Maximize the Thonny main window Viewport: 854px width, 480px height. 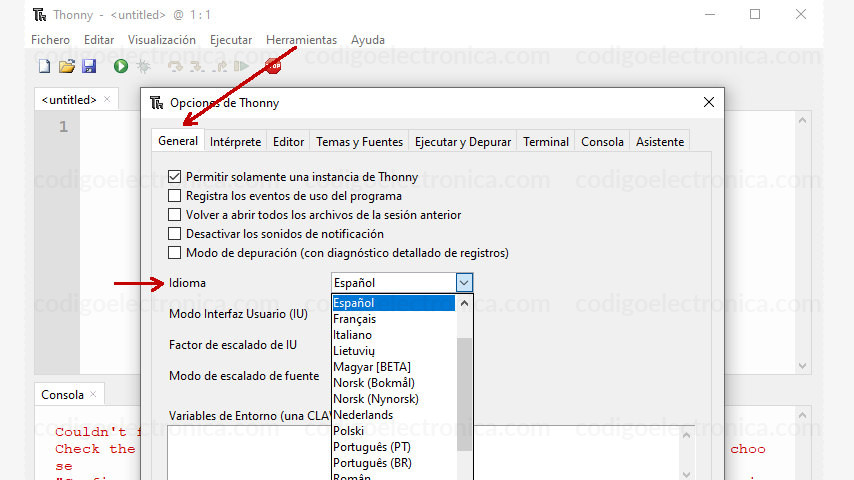pos(755,15)
